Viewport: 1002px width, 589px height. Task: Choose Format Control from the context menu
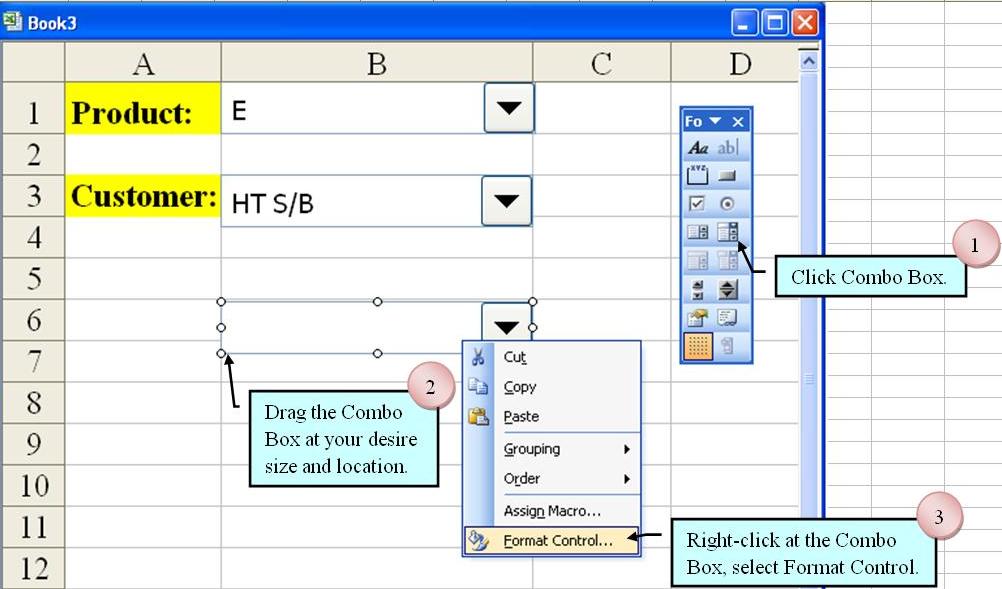point(555,540)
